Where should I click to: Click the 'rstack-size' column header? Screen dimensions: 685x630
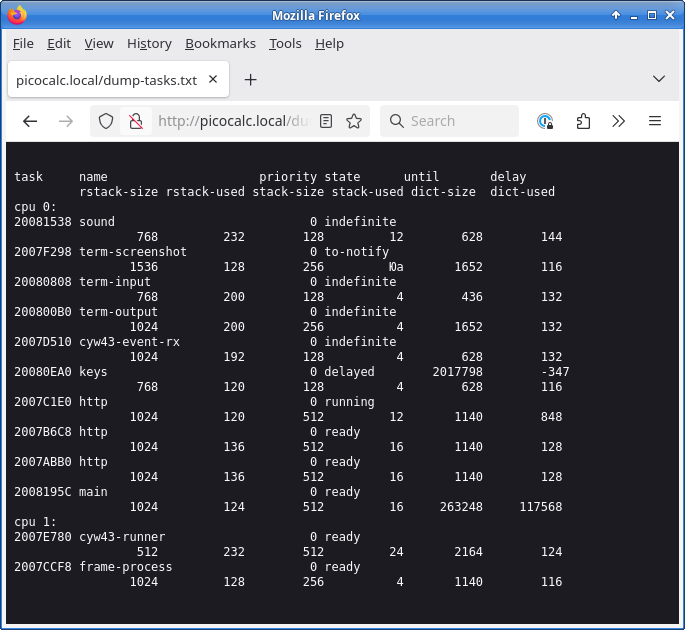click(118, 192)
